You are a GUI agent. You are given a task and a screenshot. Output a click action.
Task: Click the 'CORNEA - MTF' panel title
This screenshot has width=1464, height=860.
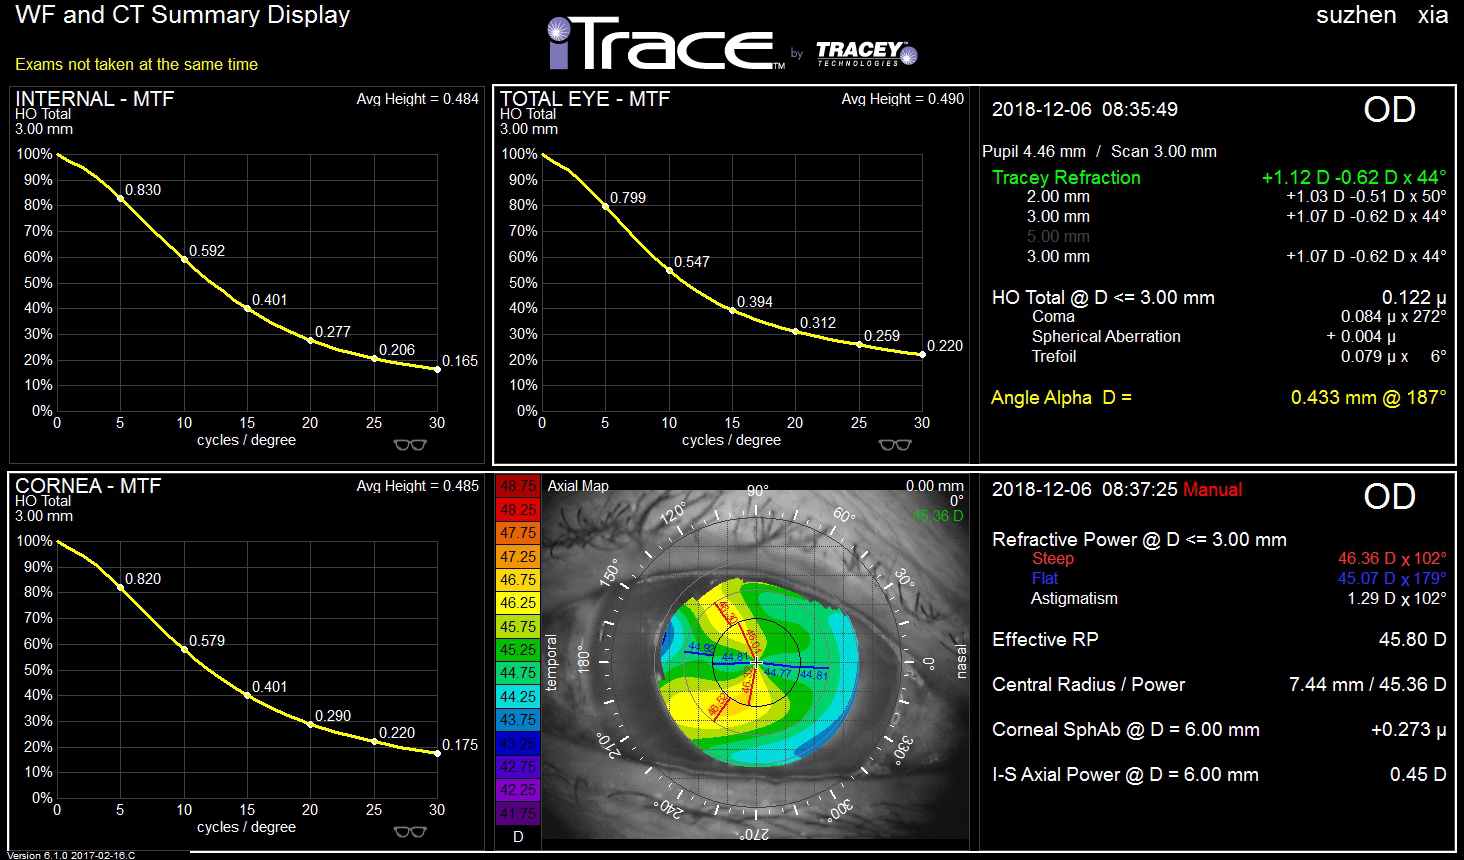[x=88, y=486]
